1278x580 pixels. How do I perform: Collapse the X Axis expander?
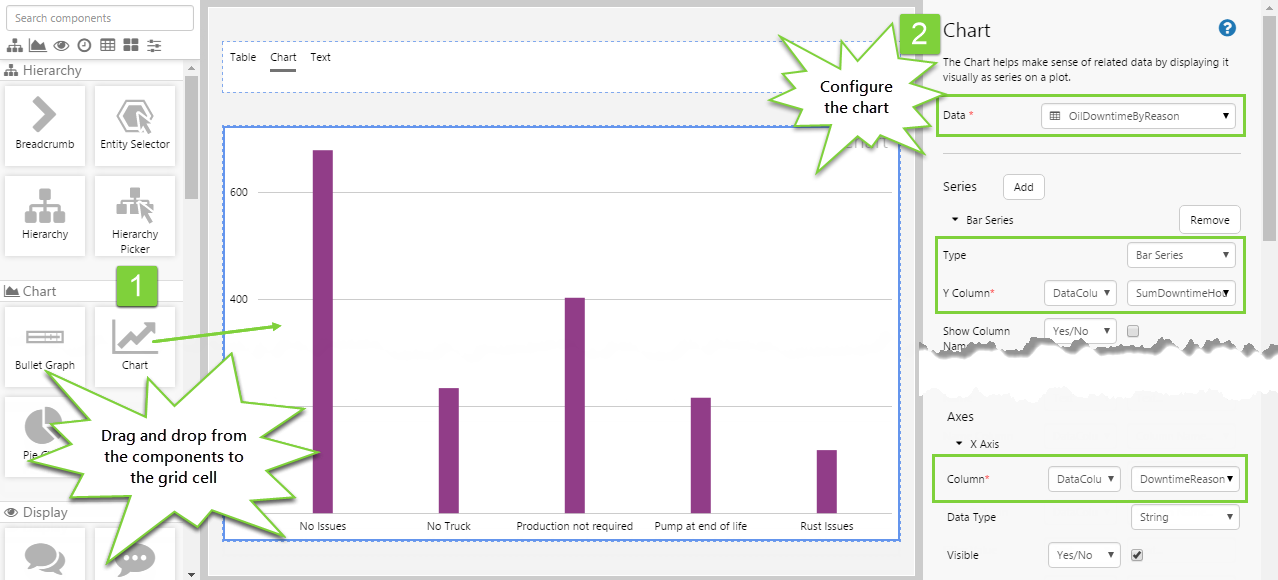point(959,443)
